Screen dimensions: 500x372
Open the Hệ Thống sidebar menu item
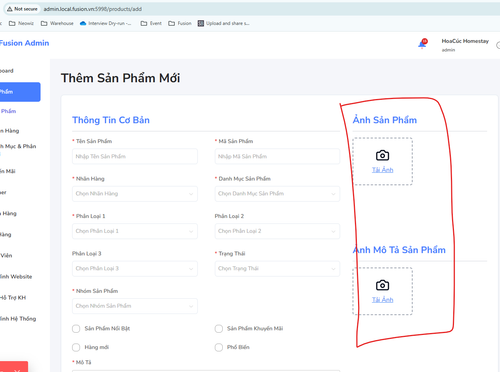pyautogui.click(x=18, y=319)
